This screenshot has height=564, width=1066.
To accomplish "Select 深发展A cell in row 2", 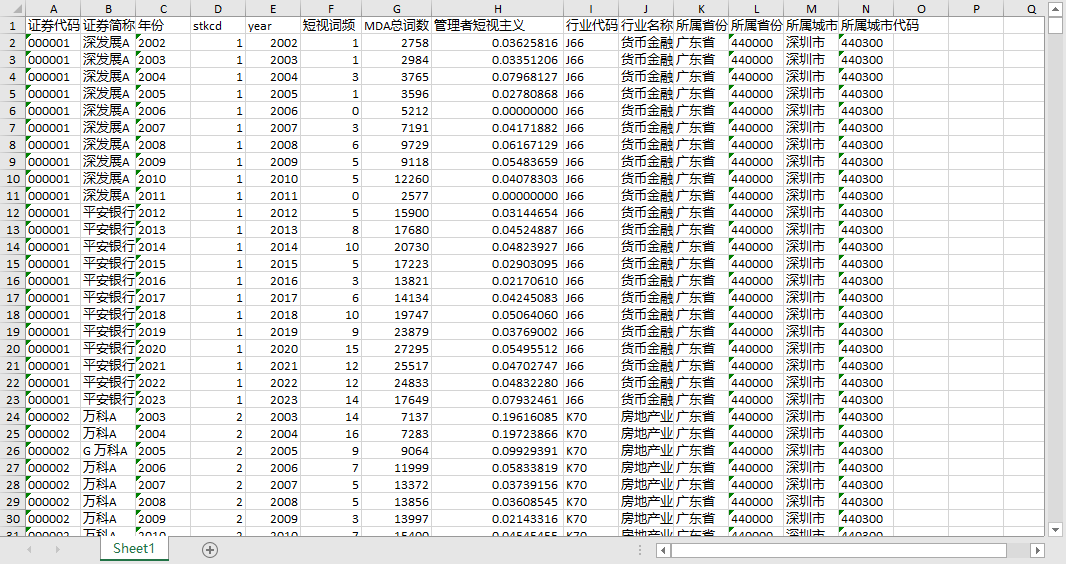I will click(108, 43).
